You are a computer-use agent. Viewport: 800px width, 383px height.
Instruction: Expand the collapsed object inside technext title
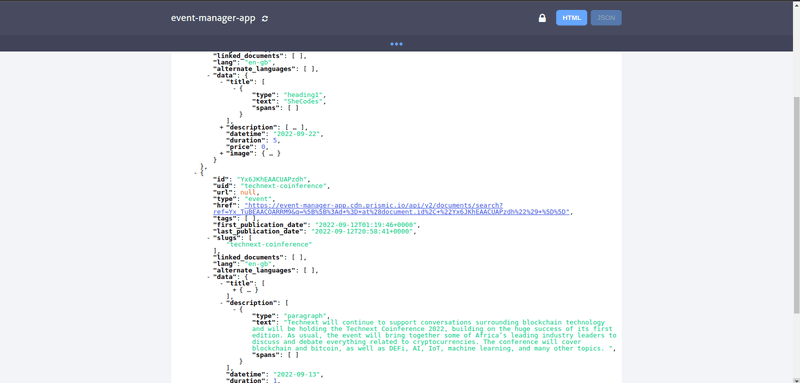tap(234, 290)
